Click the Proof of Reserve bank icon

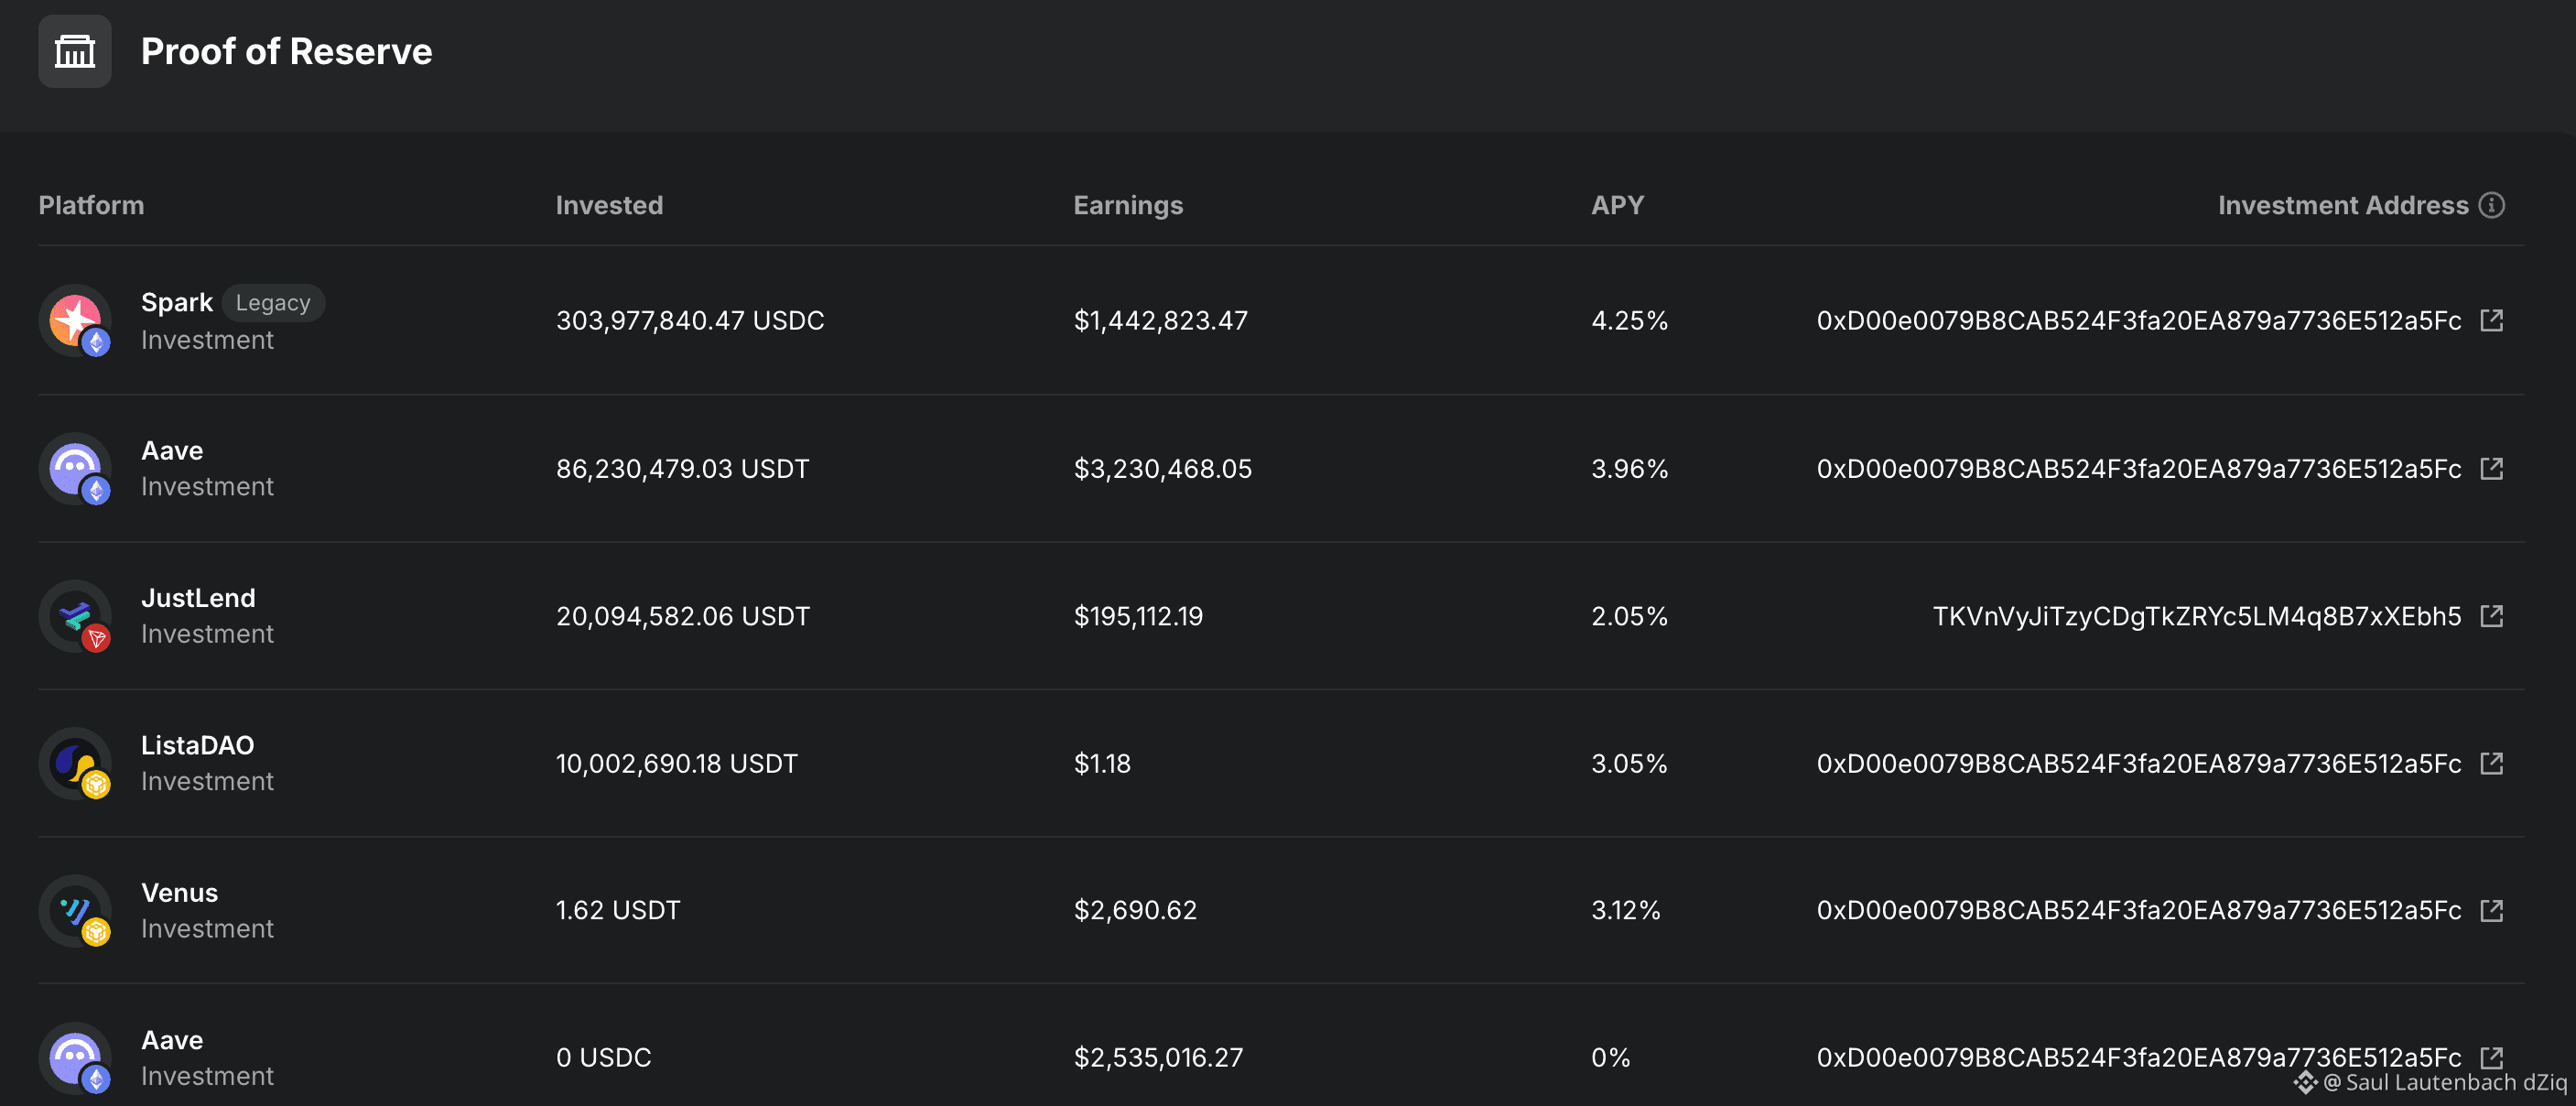75,52
